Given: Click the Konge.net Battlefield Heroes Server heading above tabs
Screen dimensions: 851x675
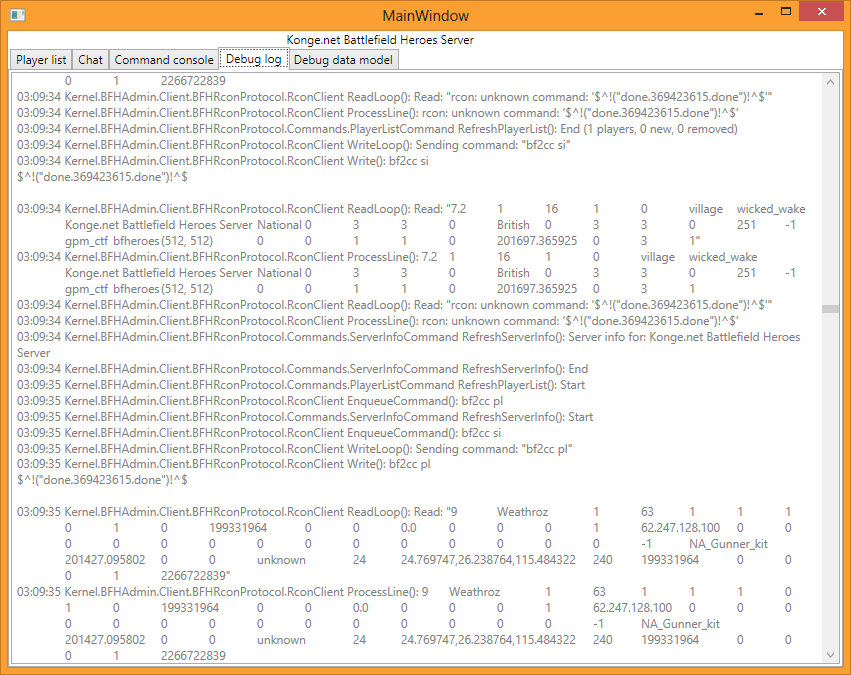Looking at the screenshot, I should [x=380, y=40].
